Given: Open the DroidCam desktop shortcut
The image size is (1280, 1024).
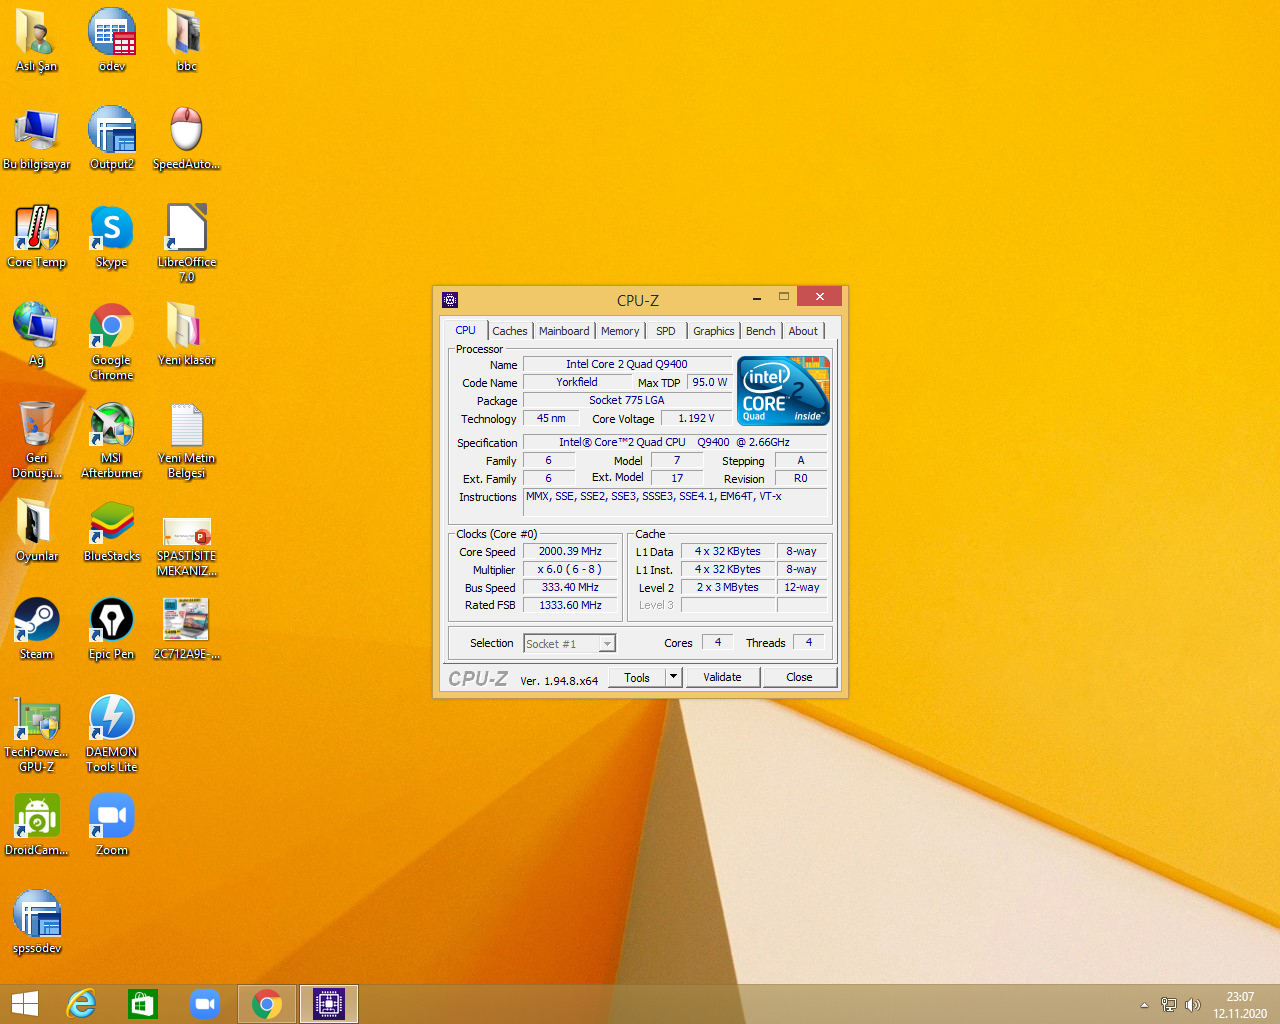Looking at the screenshot, I should [x=37, y=817].
